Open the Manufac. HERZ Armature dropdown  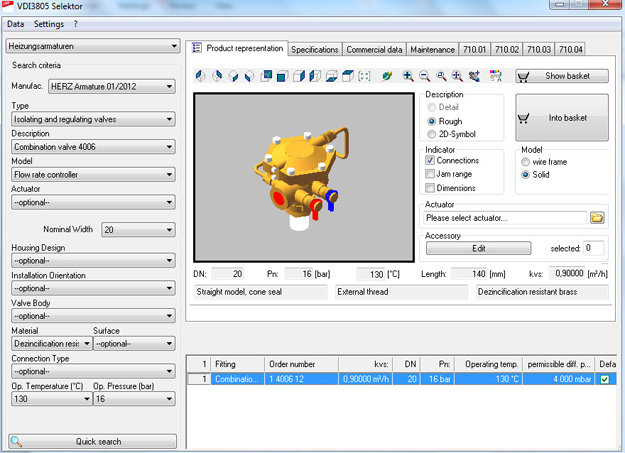pyautogui.click(x=111, y=87)
